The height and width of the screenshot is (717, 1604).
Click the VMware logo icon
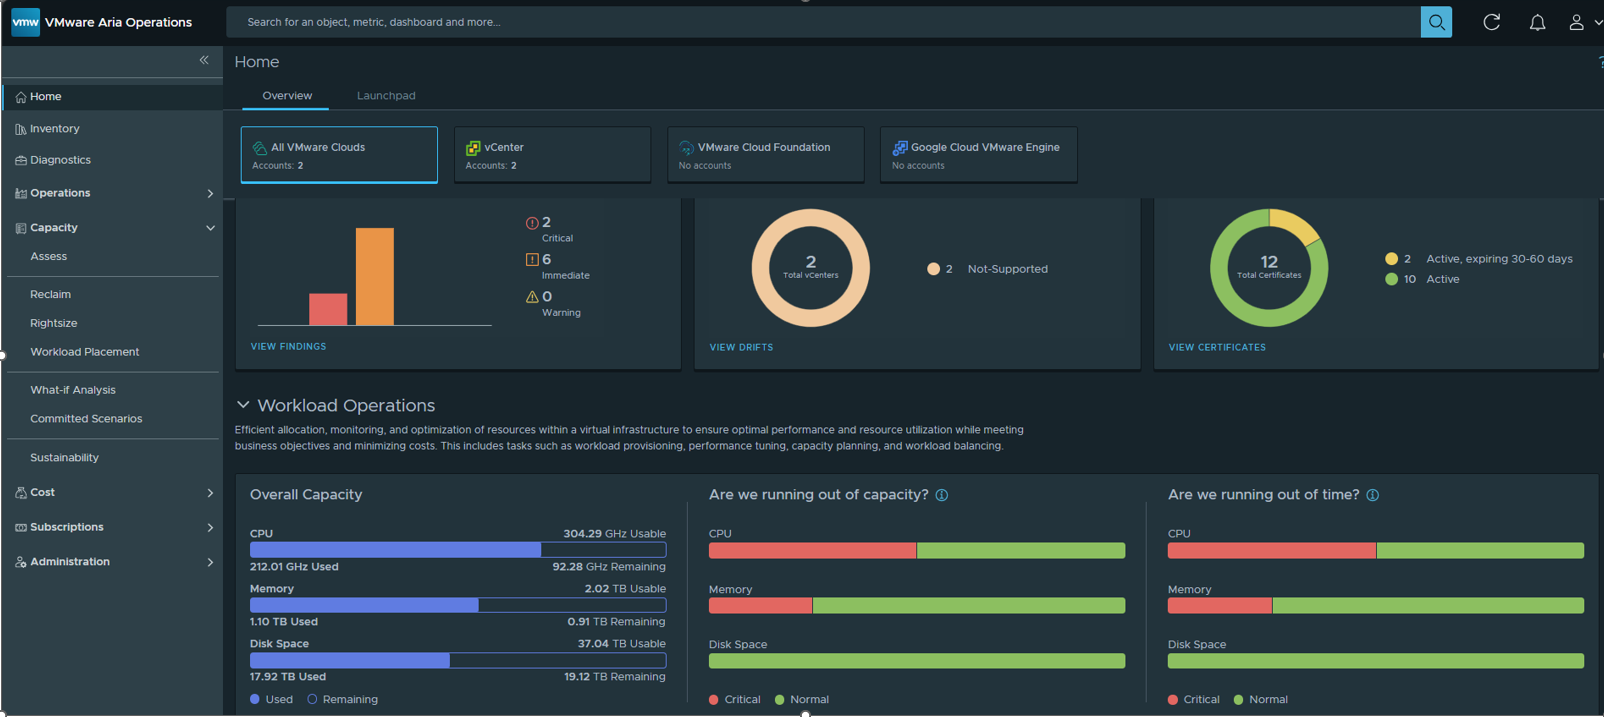(x=25, y=22)
